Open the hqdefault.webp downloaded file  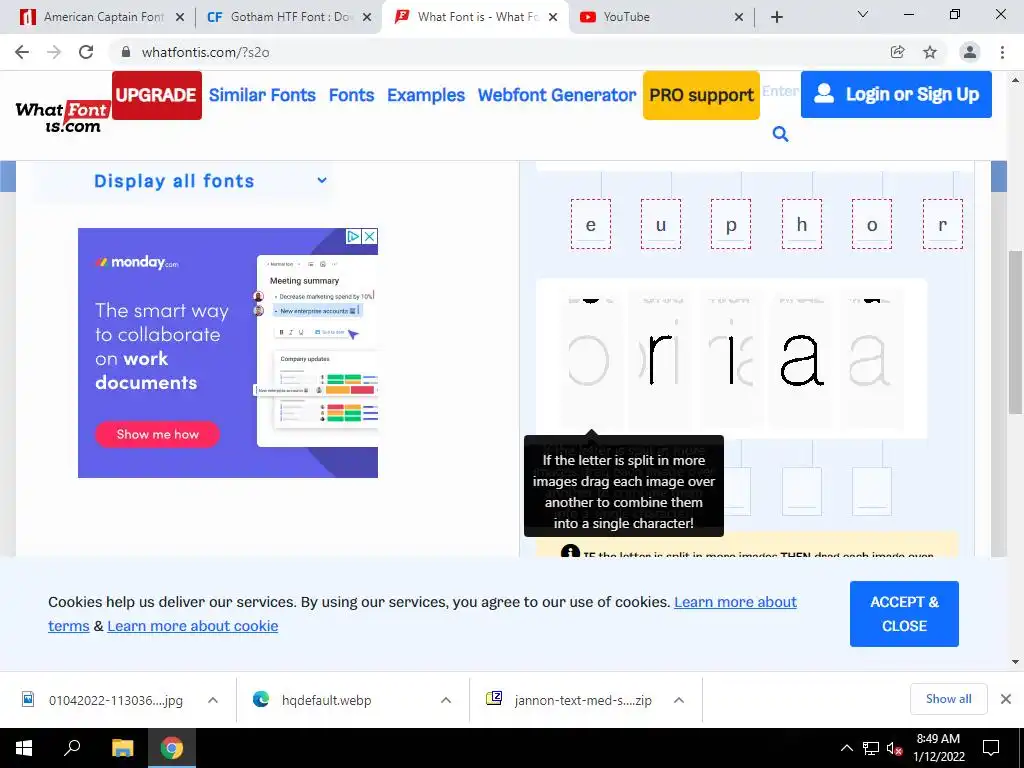327,700
